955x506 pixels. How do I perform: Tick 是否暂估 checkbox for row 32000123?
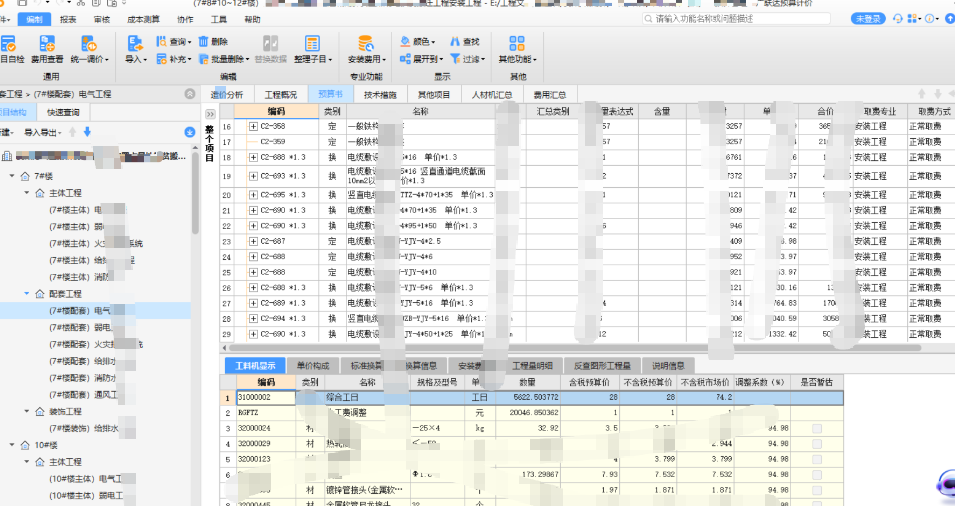coord(817,460)
